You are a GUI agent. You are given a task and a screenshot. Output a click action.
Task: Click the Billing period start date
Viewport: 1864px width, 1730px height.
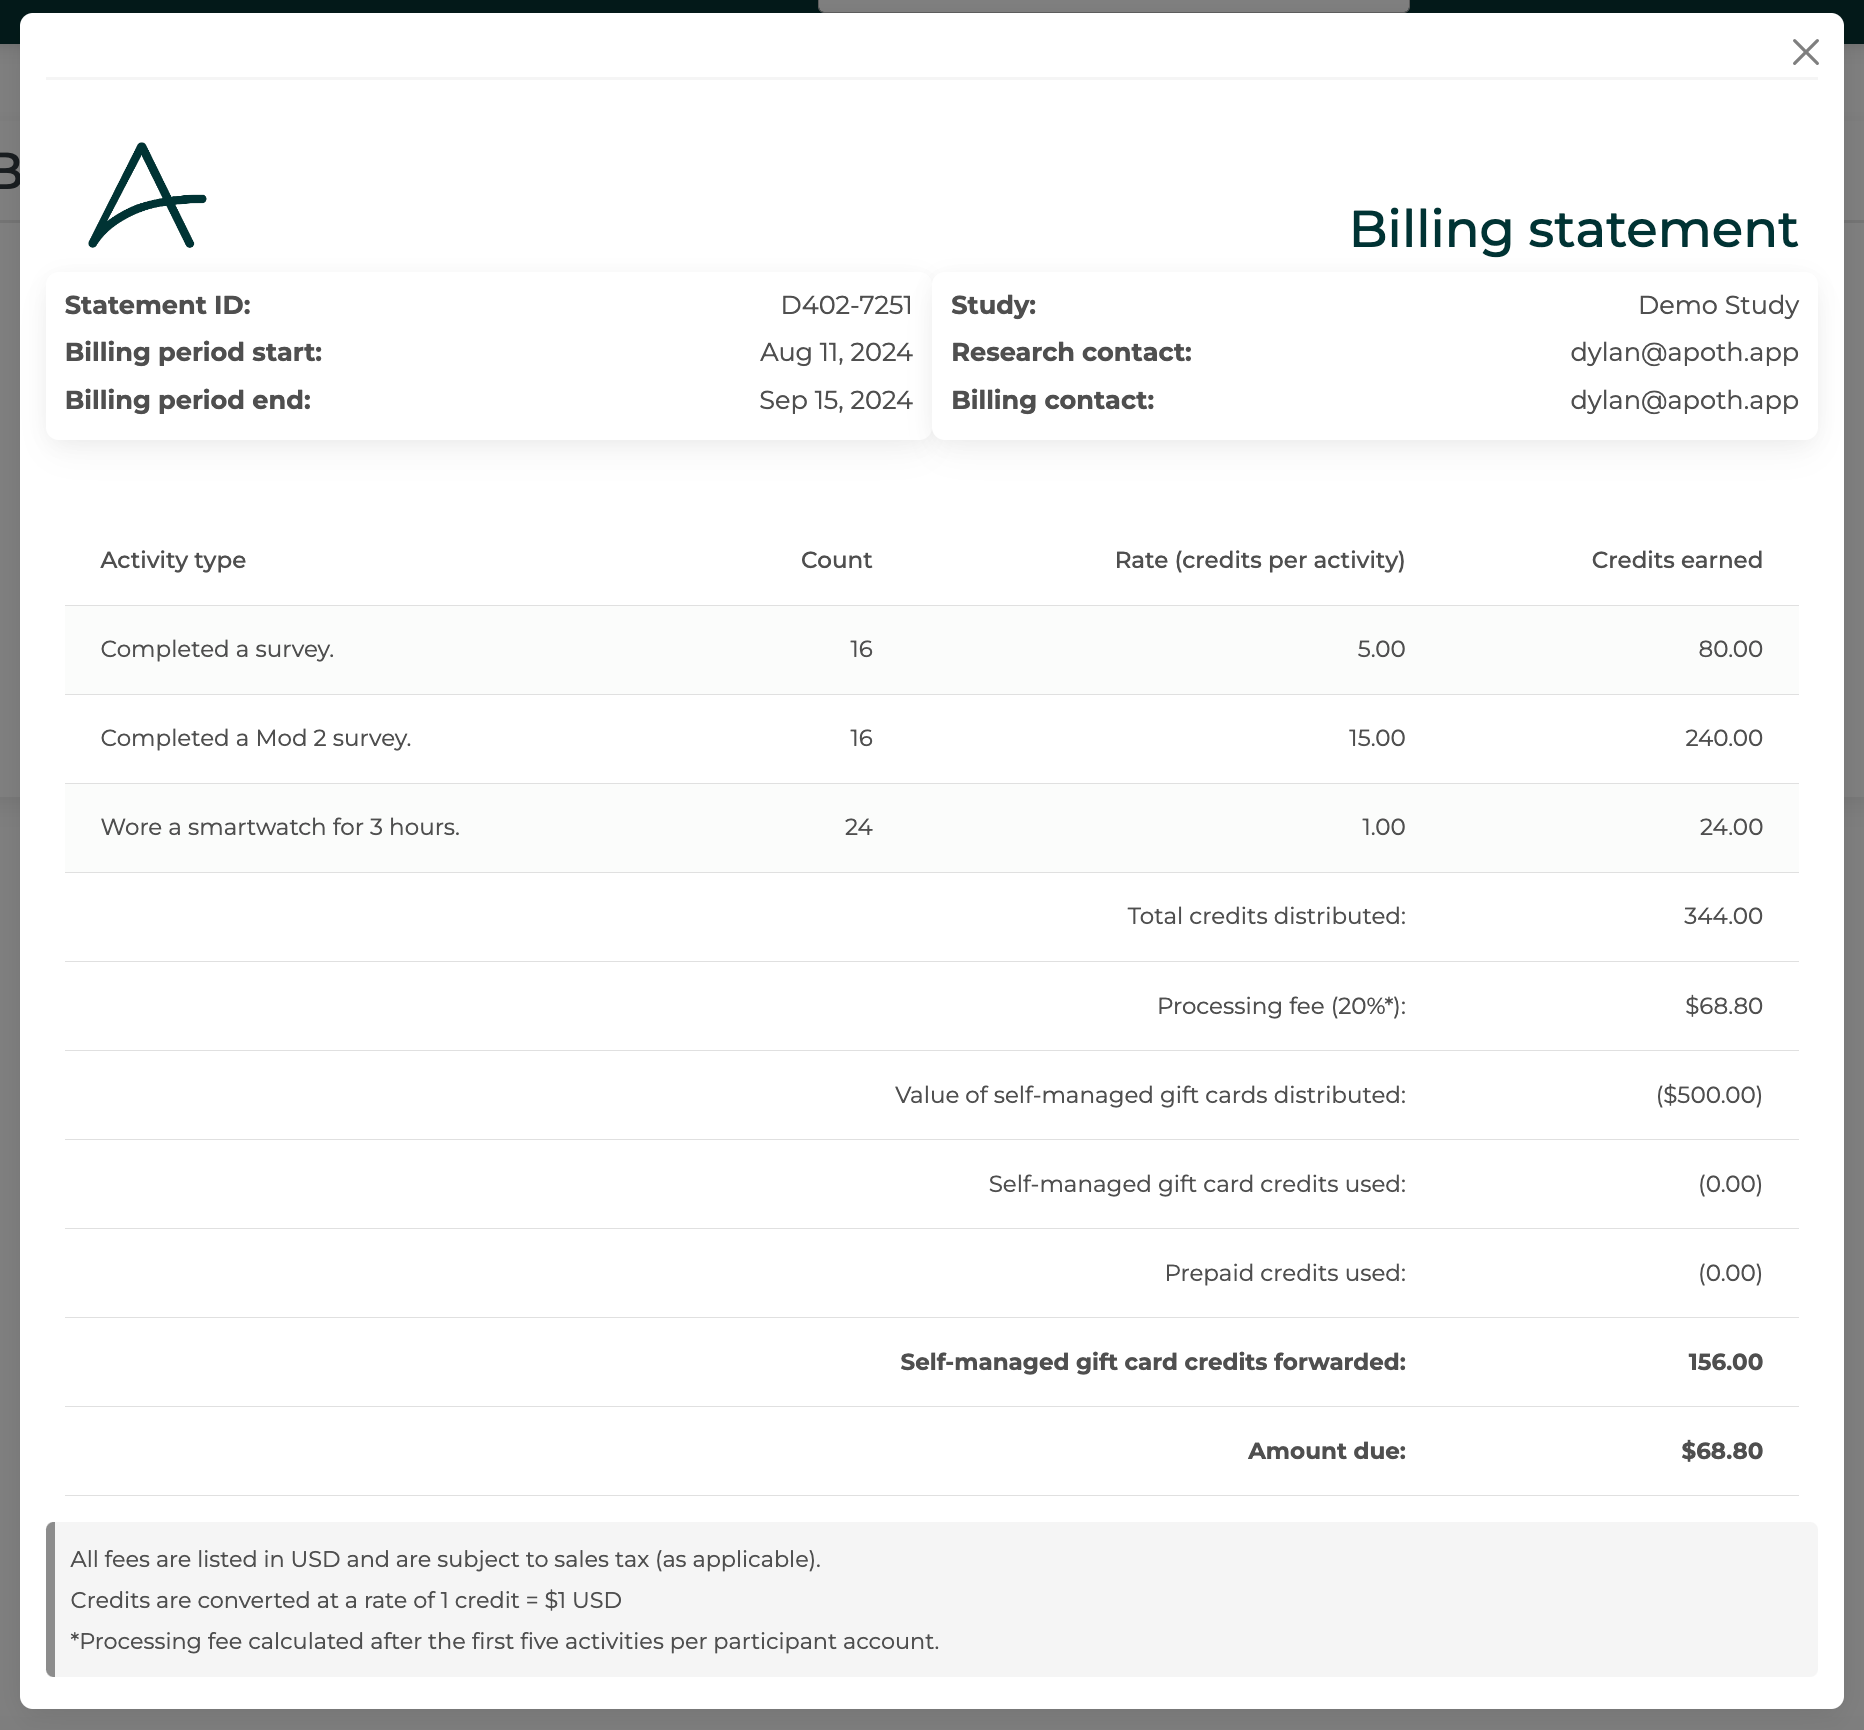pyautogui.click(x=836, y=352)
